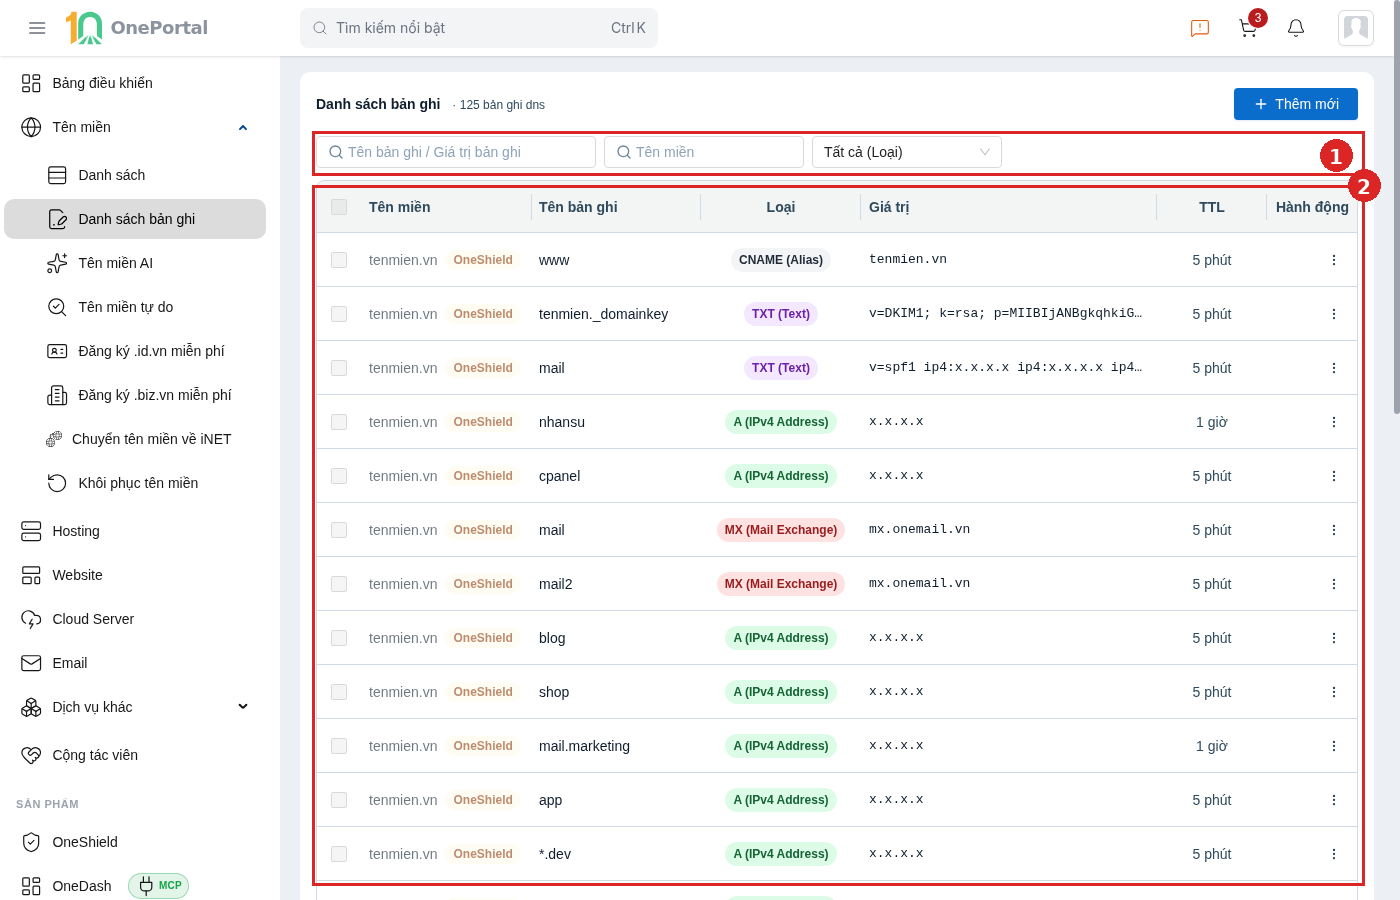Screen dimensions: 1400x900
Task: Open actions menu for nhansu record
Action: point(1334,422)
